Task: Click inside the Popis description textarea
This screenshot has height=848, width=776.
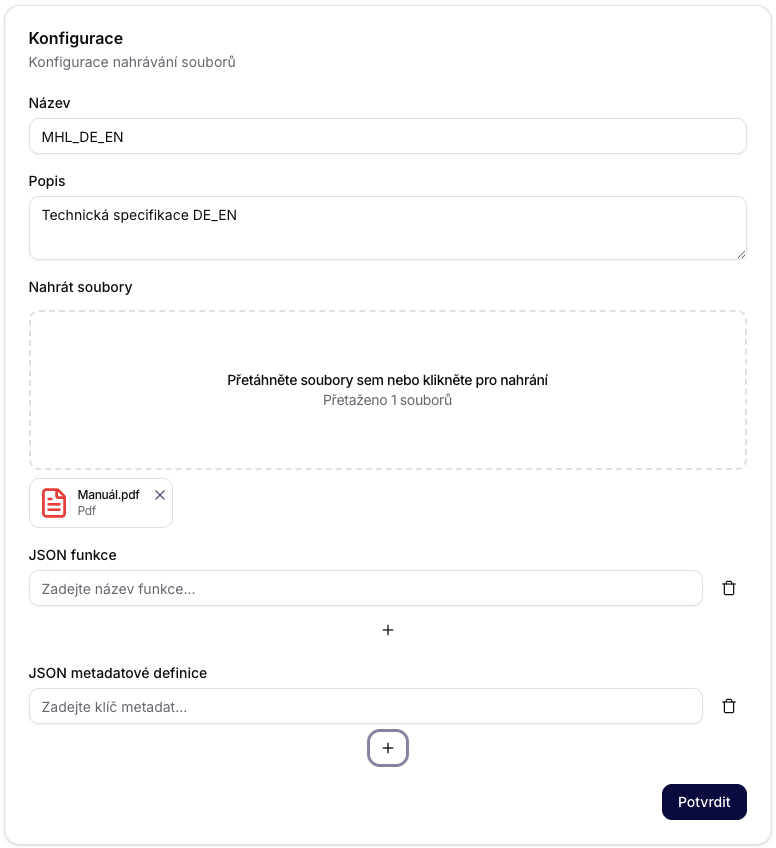Action: pos(388,227)
